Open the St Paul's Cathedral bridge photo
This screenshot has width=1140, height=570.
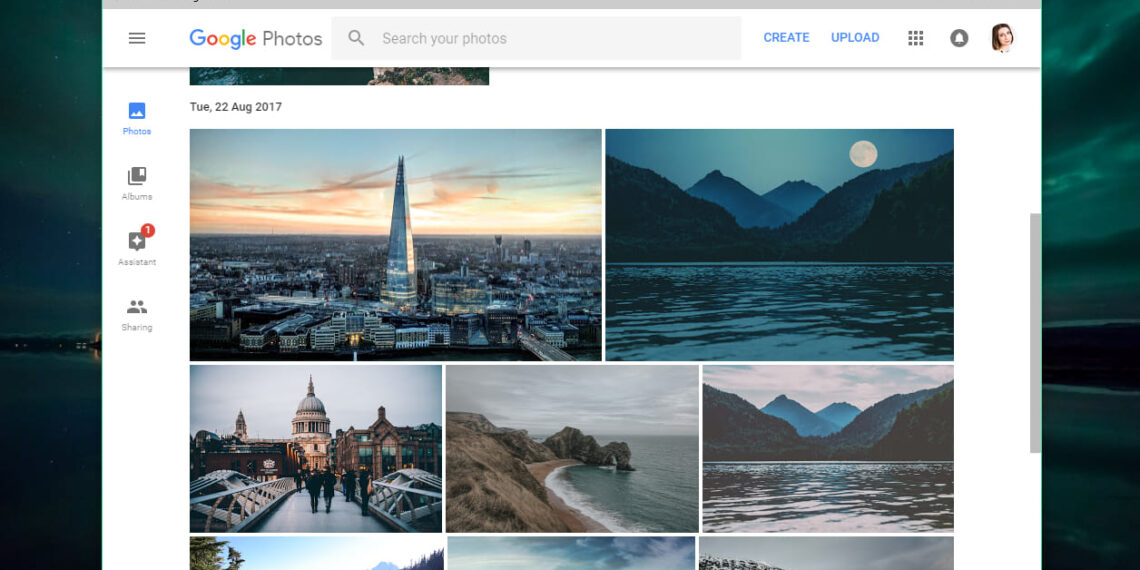click(315, 448)
